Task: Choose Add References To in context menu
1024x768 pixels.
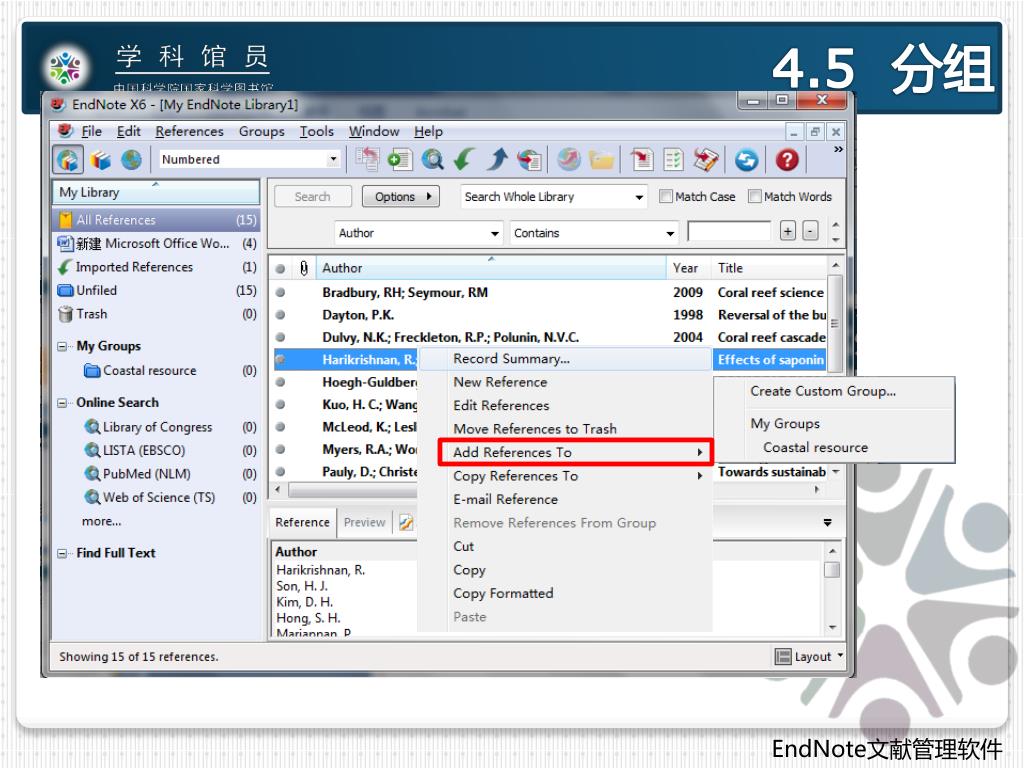Action: coord(575,452)
